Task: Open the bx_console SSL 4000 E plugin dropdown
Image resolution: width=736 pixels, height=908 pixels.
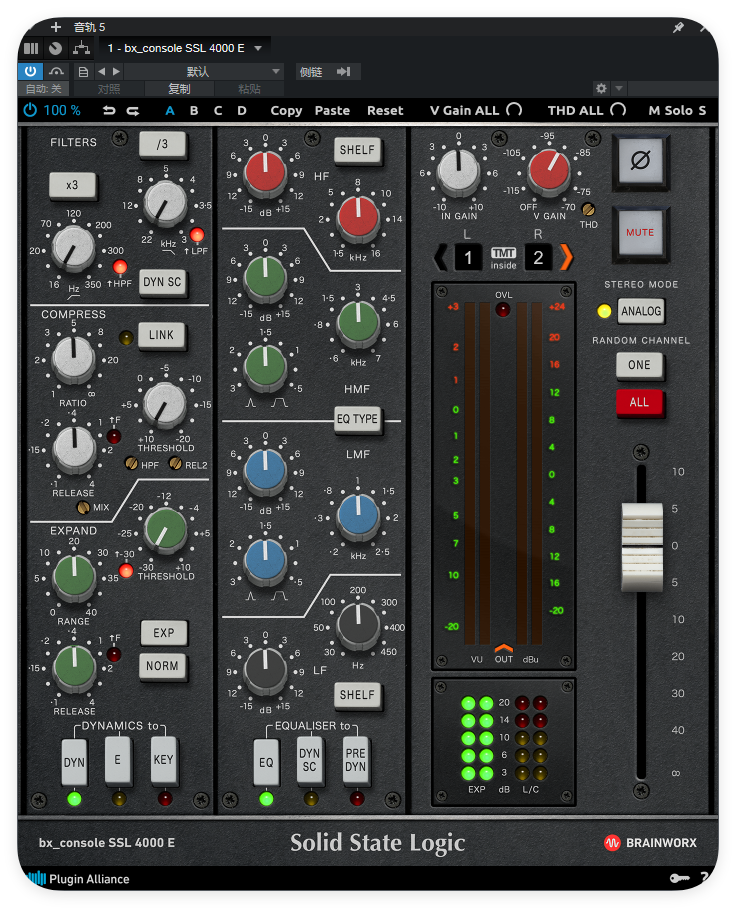Action: tap(184, 48)
